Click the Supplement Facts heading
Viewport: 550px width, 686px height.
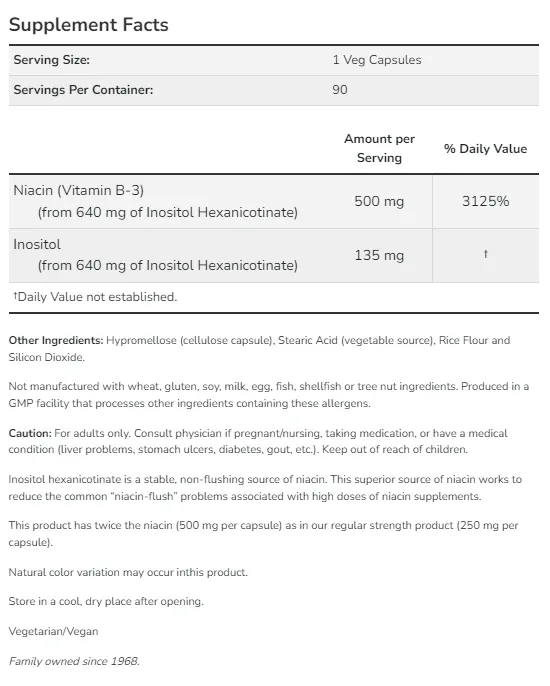coord(89,25)
